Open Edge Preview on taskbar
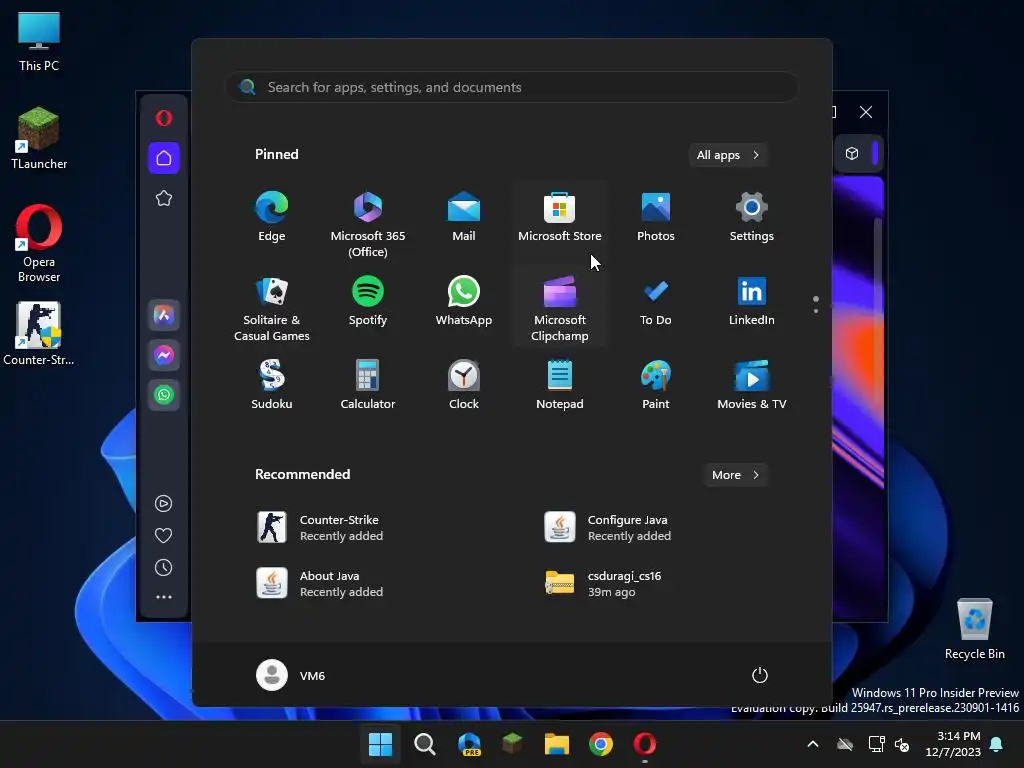 (469, 744)
